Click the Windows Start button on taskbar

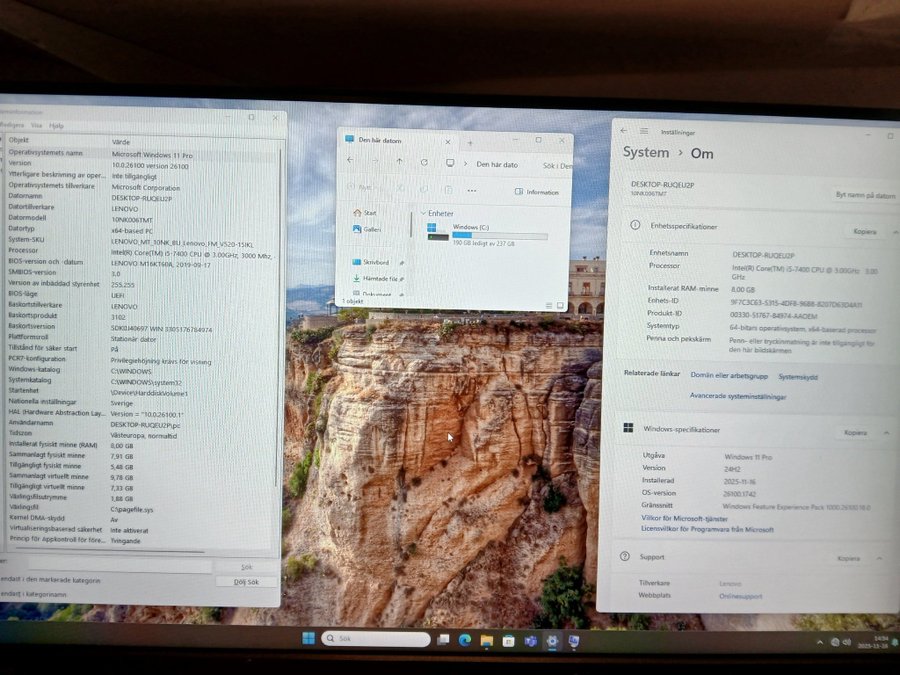tap(308, 639)
